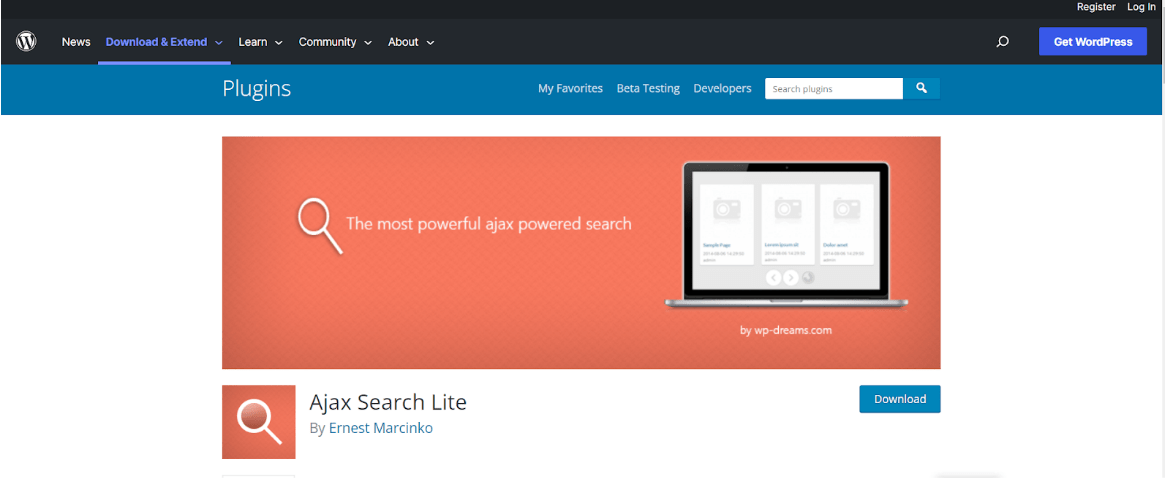Screen dimensions: 1165x478
Task: Focus the Search plugins input field
Action: [x=834, y=88]
